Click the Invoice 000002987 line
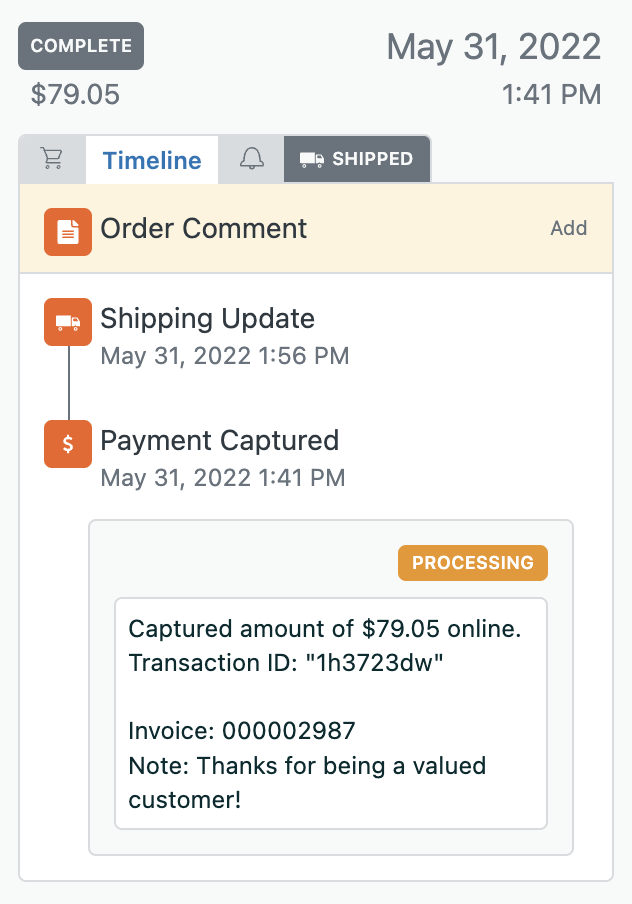Image resolution: width=632 pixels, height=904 pixels. [242, 731]
